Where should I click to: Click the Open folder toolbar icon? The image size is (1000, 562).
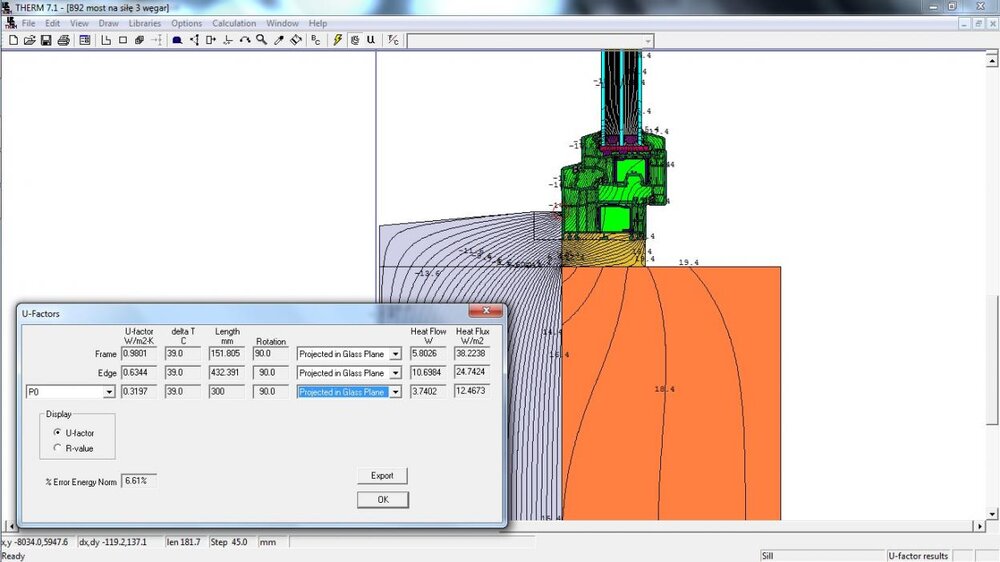30,40
